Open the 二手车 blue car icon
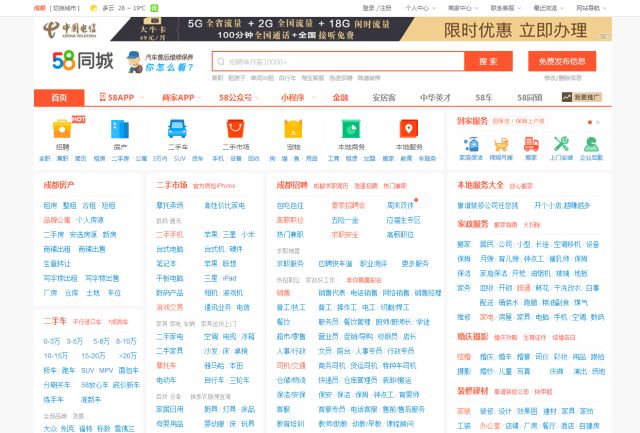The width and height of the screenshot is (640, 433). click(178, 129)
